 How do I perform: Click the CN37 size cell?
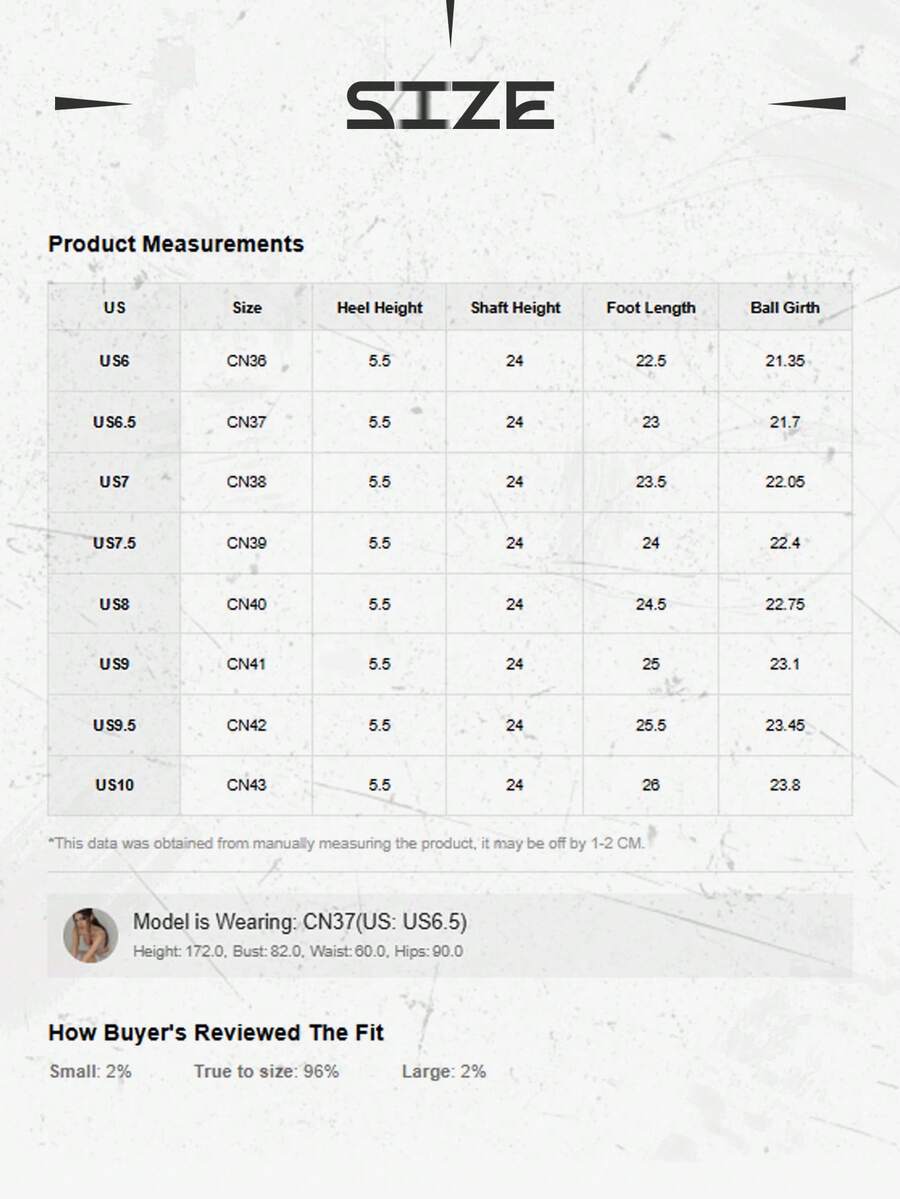pyautogui.click(x=246, y=422)
